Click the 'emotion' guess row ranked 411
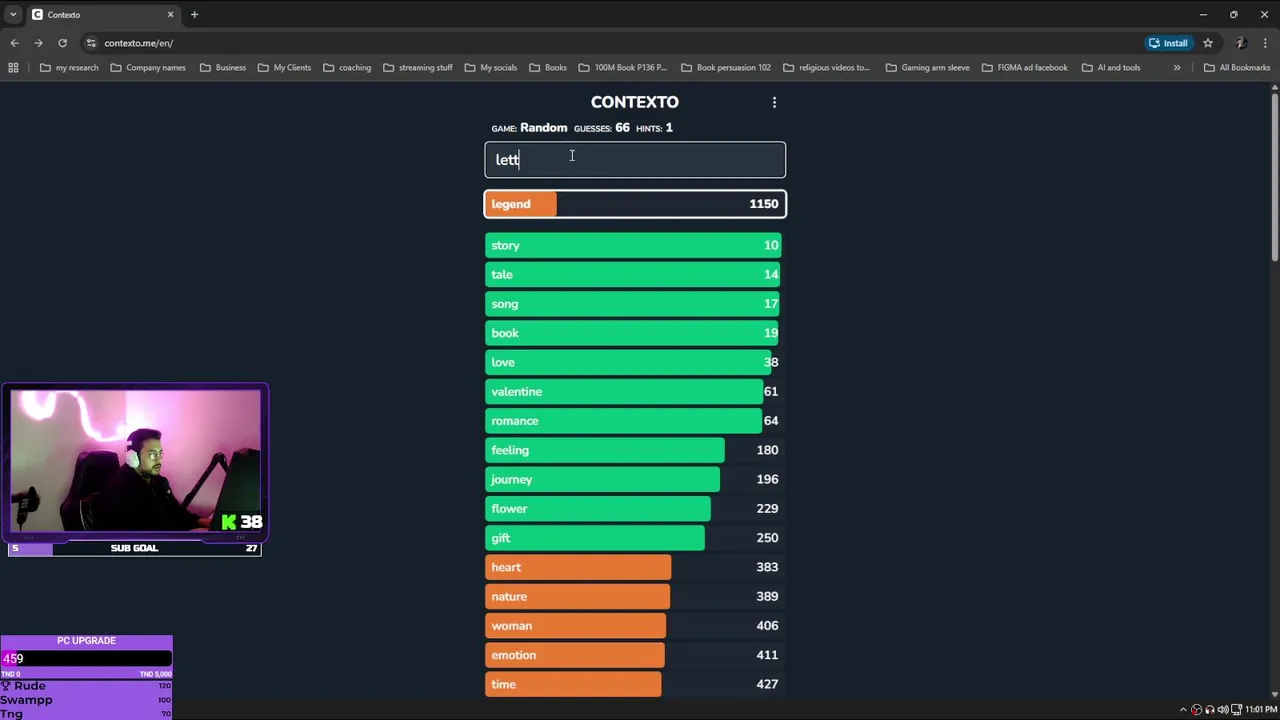 point(633,655)
